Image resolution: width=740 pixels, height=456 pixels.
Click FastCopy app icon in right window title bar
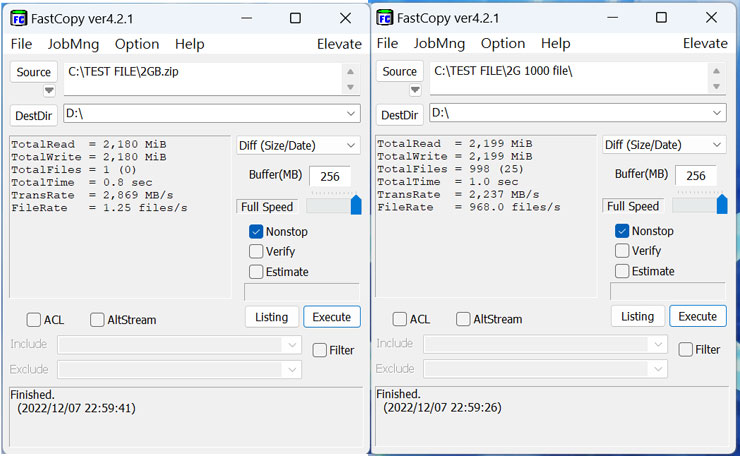(385, 18)
